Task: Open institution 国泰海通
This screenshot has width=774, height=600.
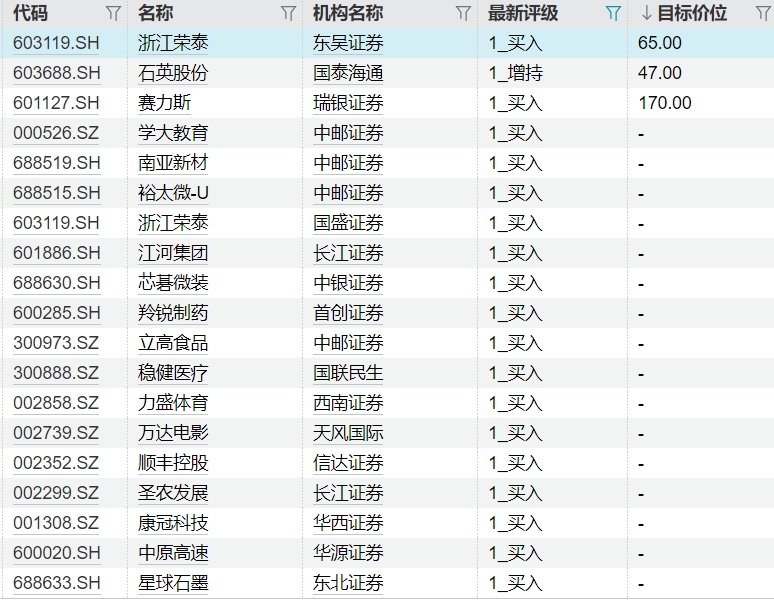Action: point(348,73)
